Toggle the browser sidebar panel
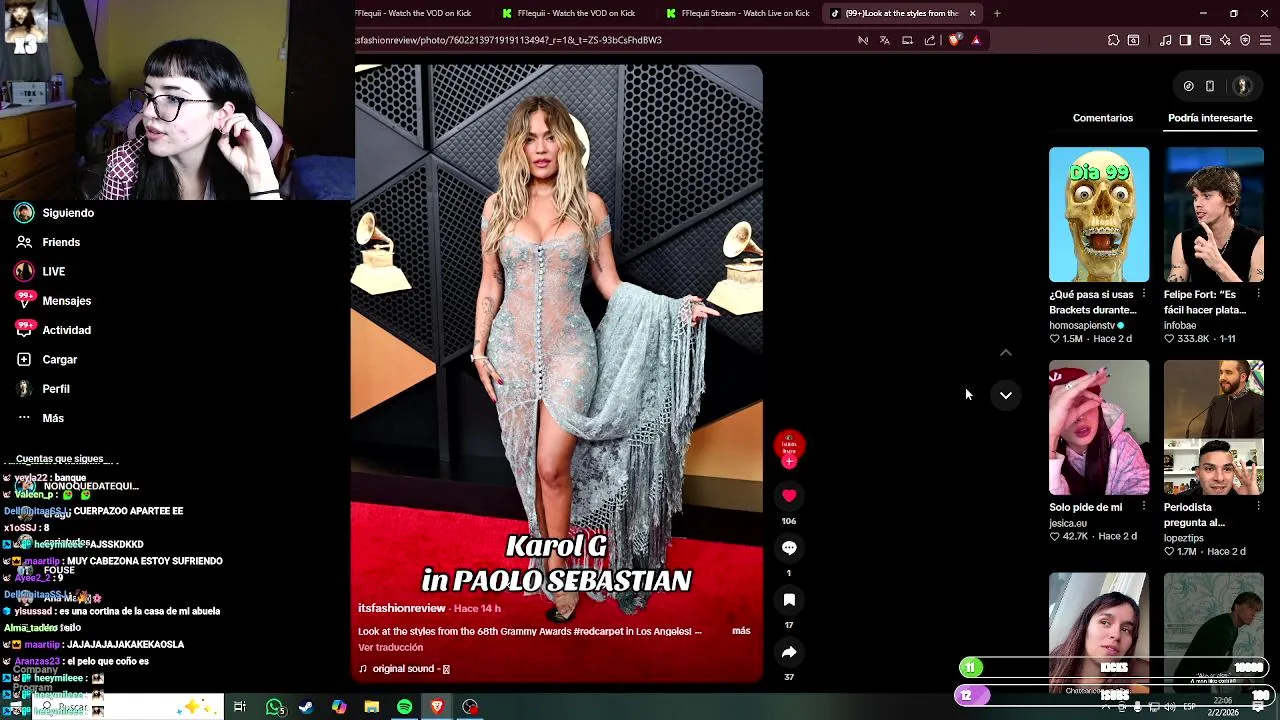Screen dimensions: 1280x720 [x=1185, y=40]
